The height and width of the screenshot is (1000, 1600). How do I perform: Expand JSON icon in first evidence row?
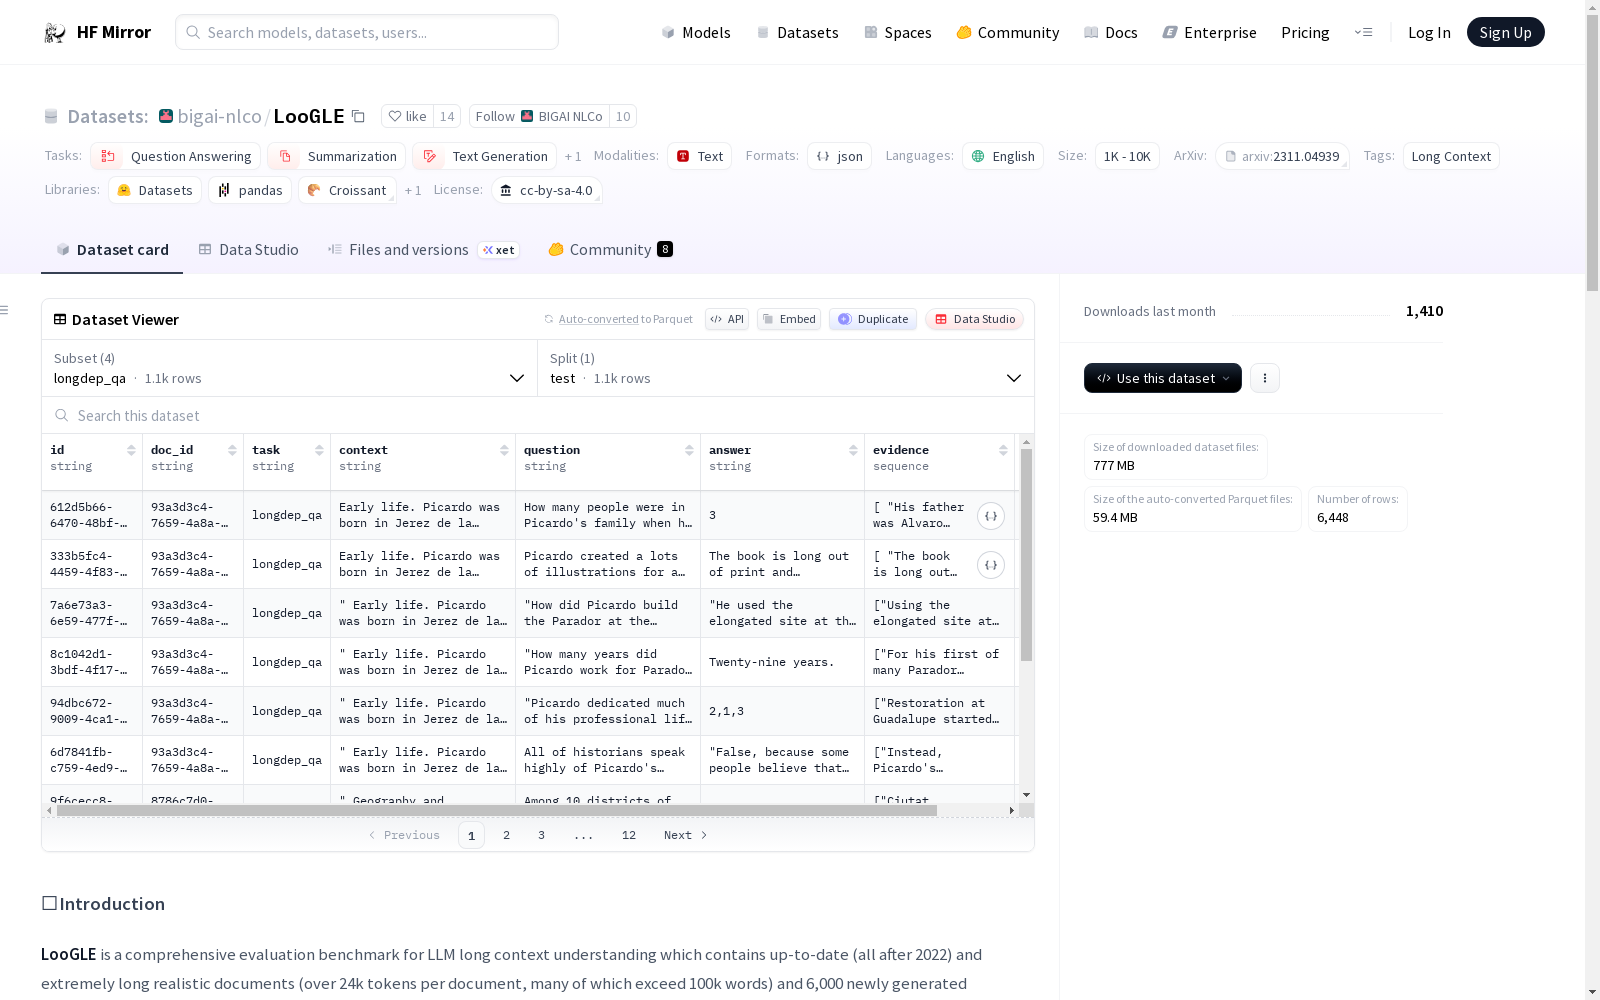point(990,516)
